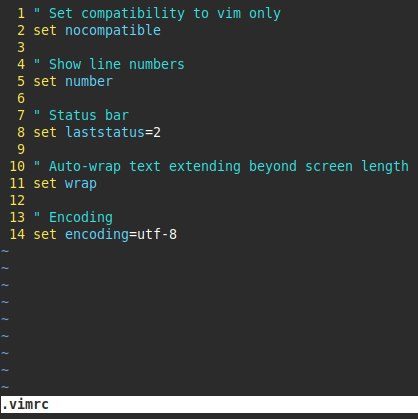Place cursor on 'nocompatible' in line 2
The width and height of the screenshot is (418, 419).
(x=113, y=30)
